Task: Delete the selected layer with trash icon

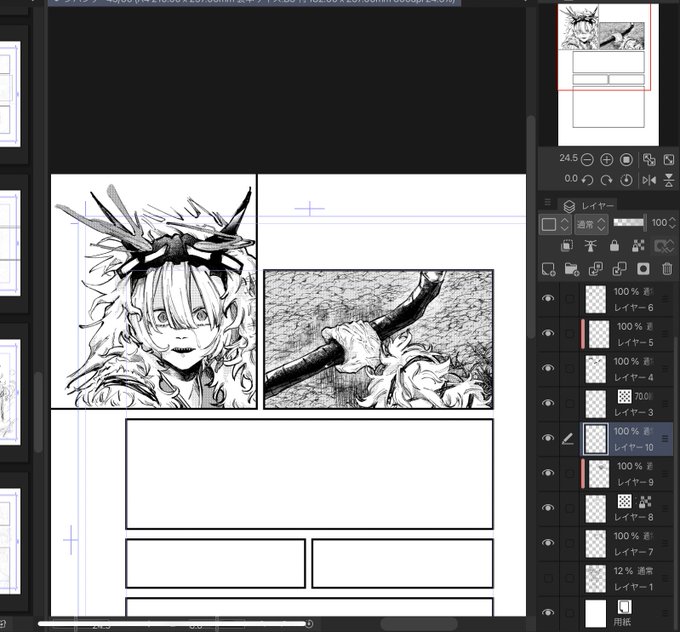Action: pos(667,269)
